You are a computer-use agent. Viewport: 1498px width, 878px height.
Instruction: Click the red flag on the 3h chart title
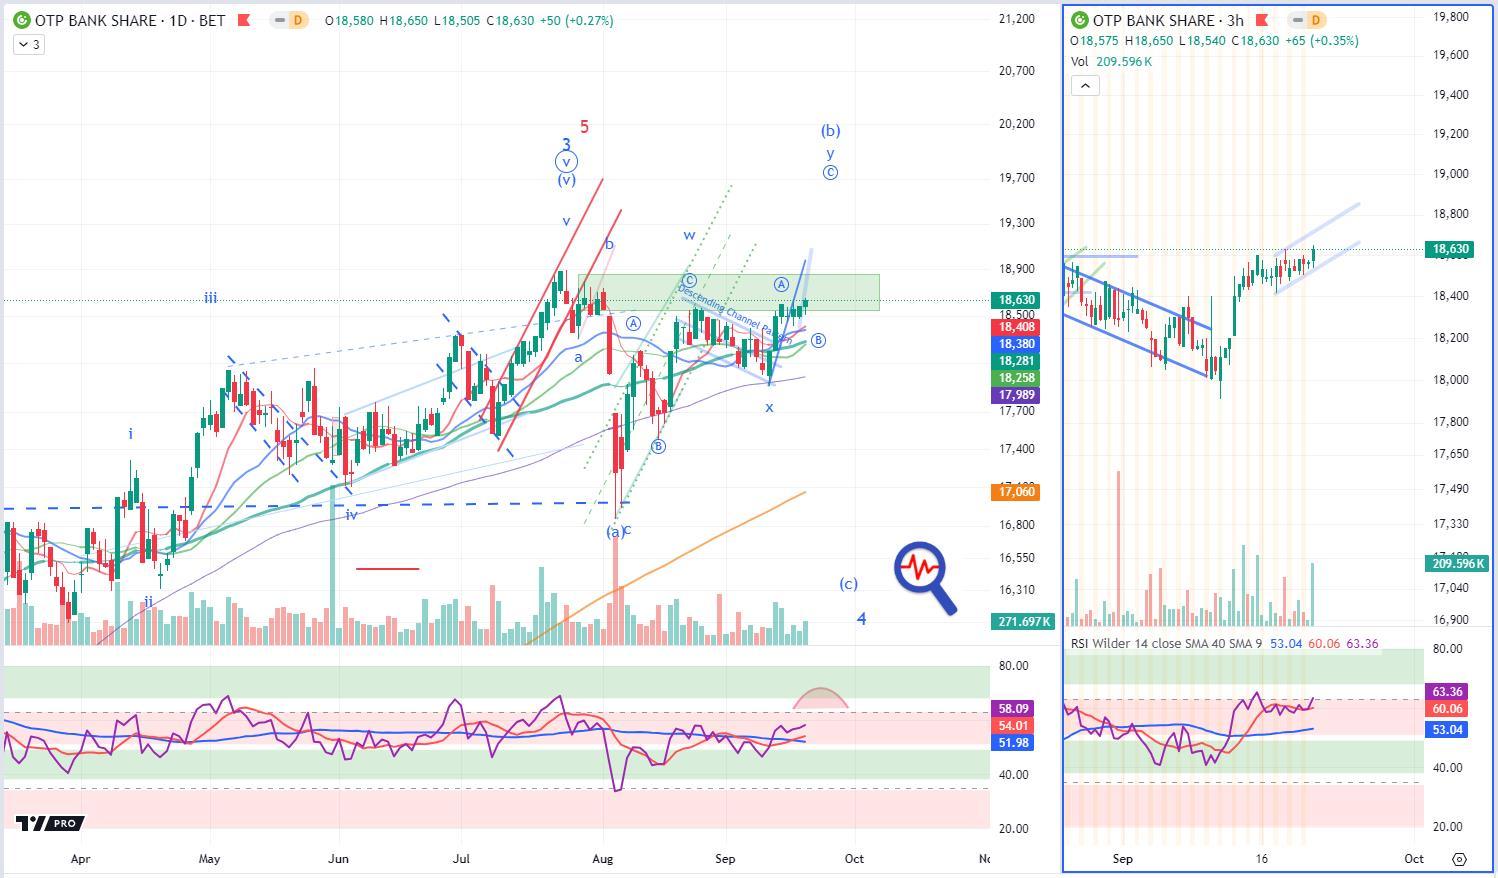point(1262,20)
